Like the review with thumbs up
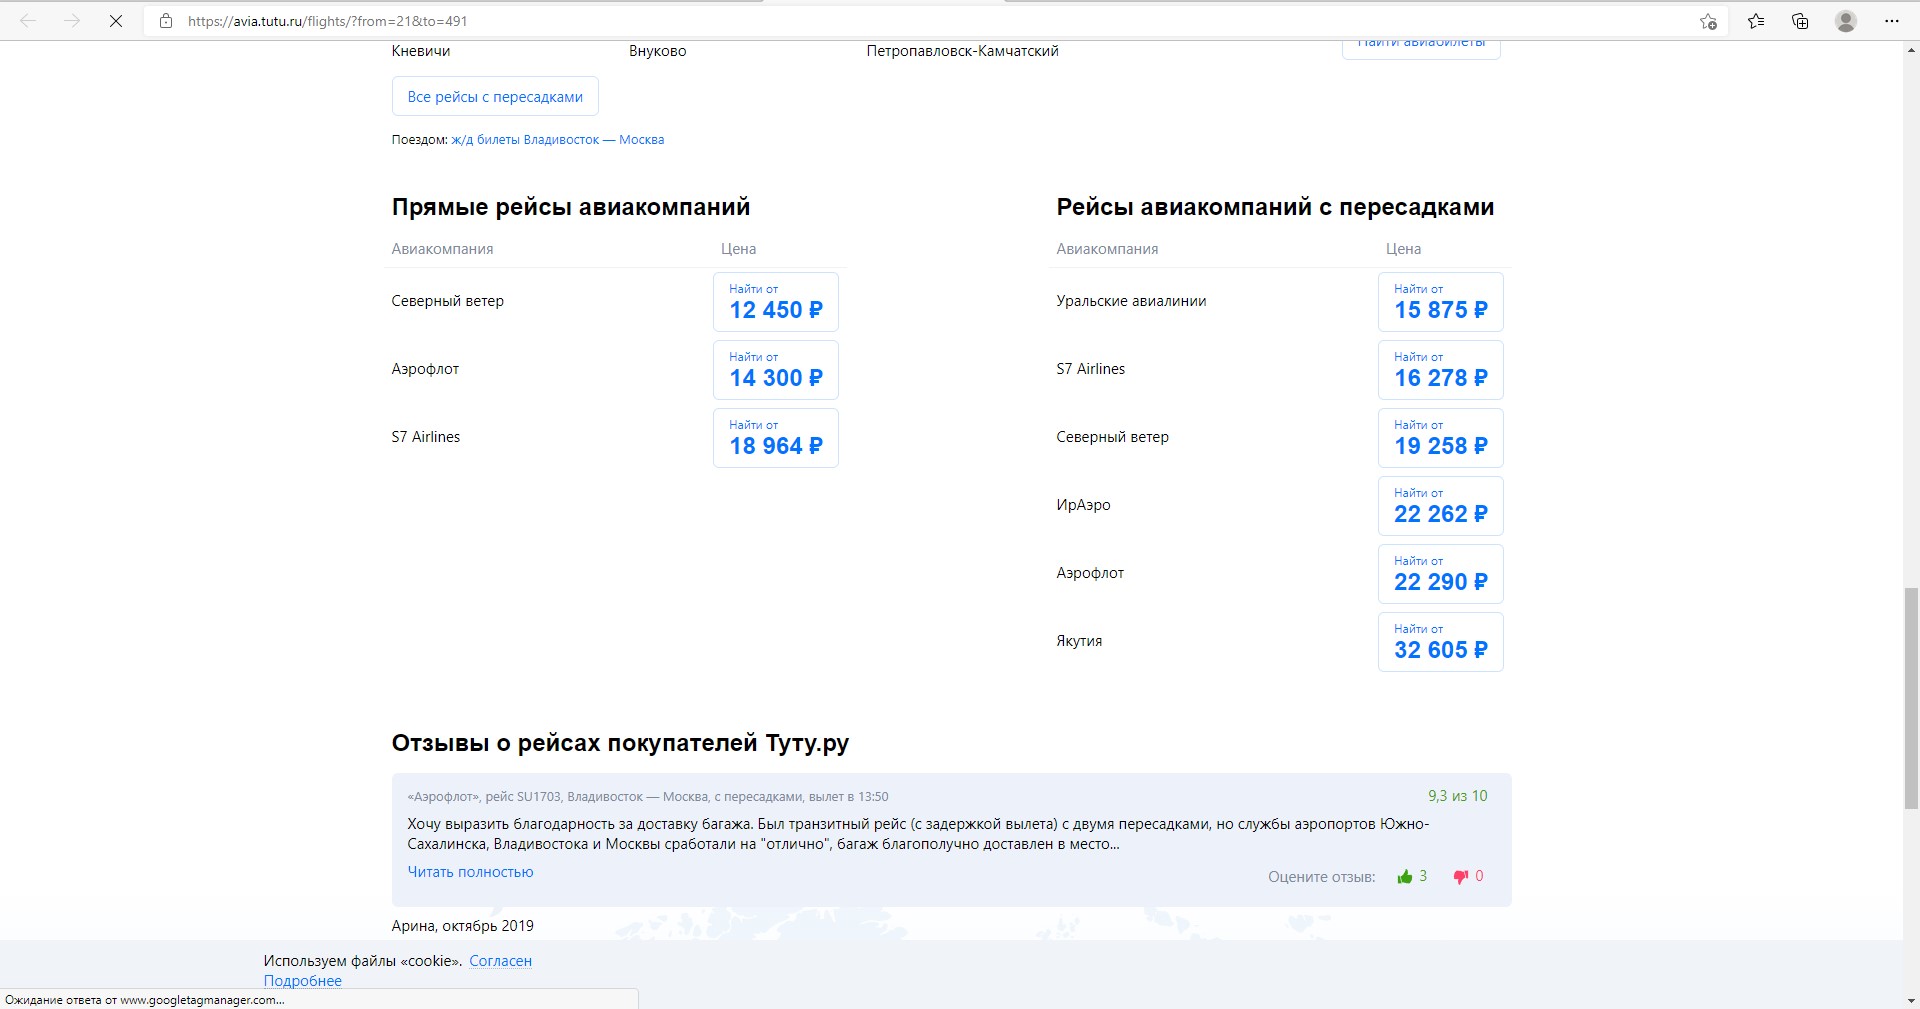1920x1009 pixels. tap(1405, 877)
